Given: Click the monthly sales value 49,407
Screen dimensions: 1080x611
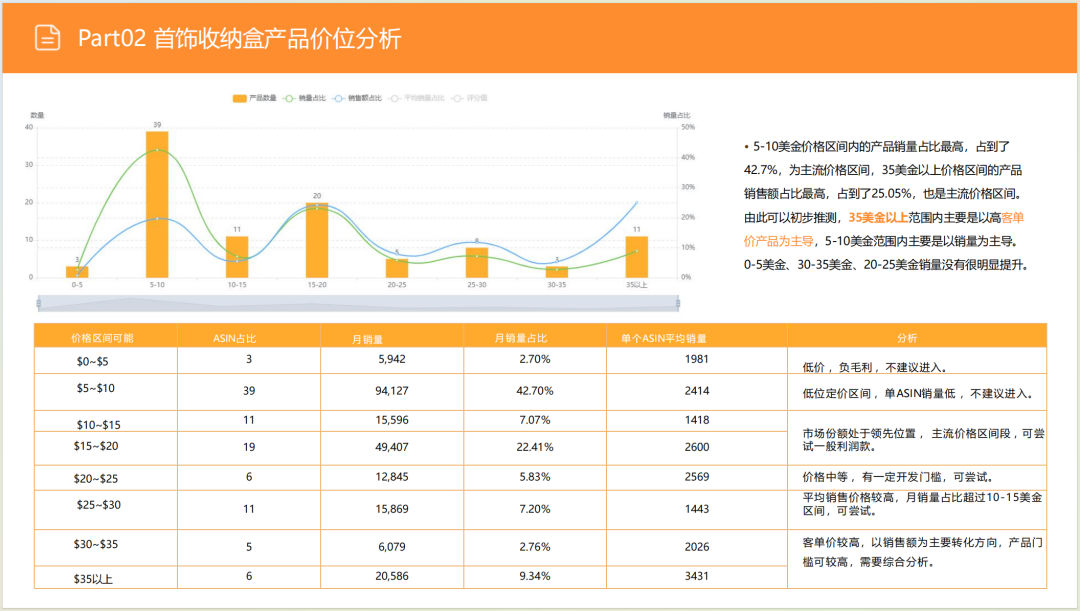Looking at the screenshot, I should [392, 447].
